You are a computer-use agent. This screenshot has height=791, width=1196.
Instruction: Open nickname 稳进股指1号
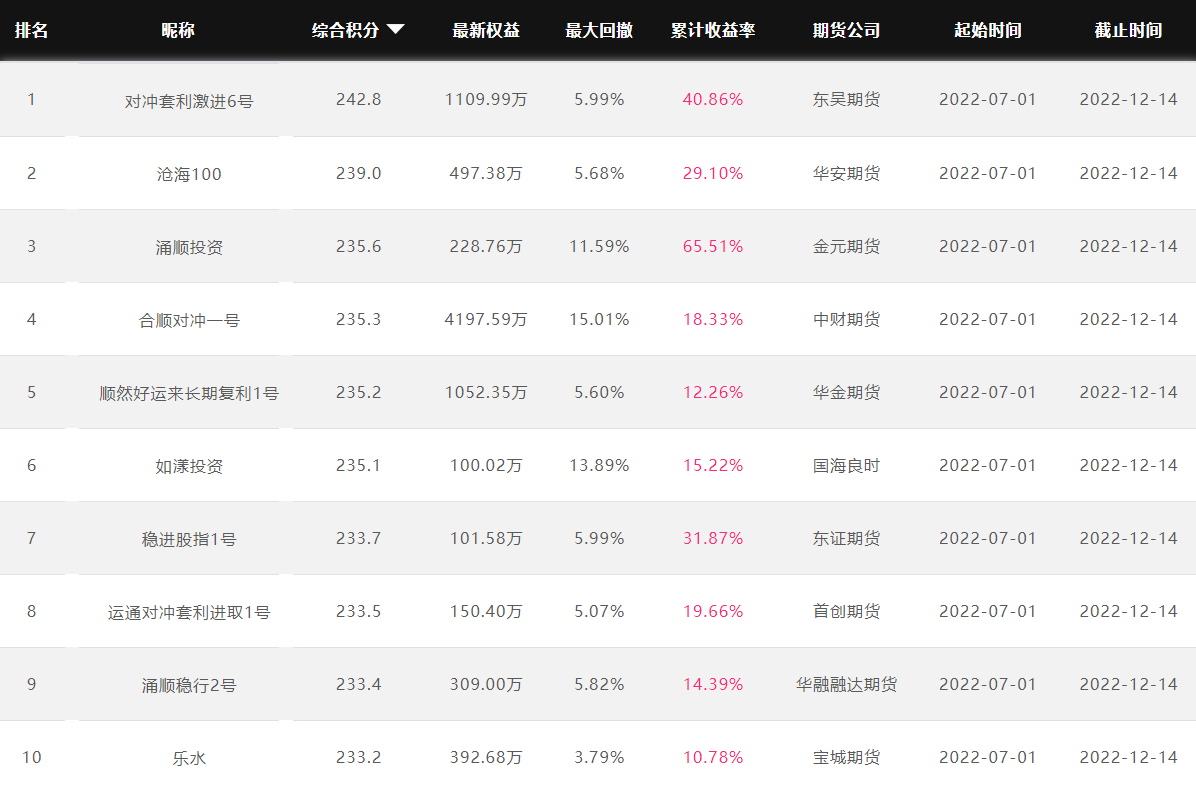click(x=189, y=540)
